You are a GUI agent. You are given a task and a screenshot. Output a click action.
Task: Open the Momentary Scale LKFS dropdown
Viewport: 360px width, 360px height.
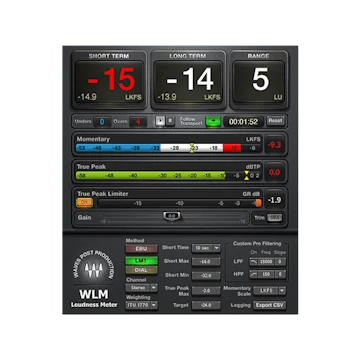(270, 290)
